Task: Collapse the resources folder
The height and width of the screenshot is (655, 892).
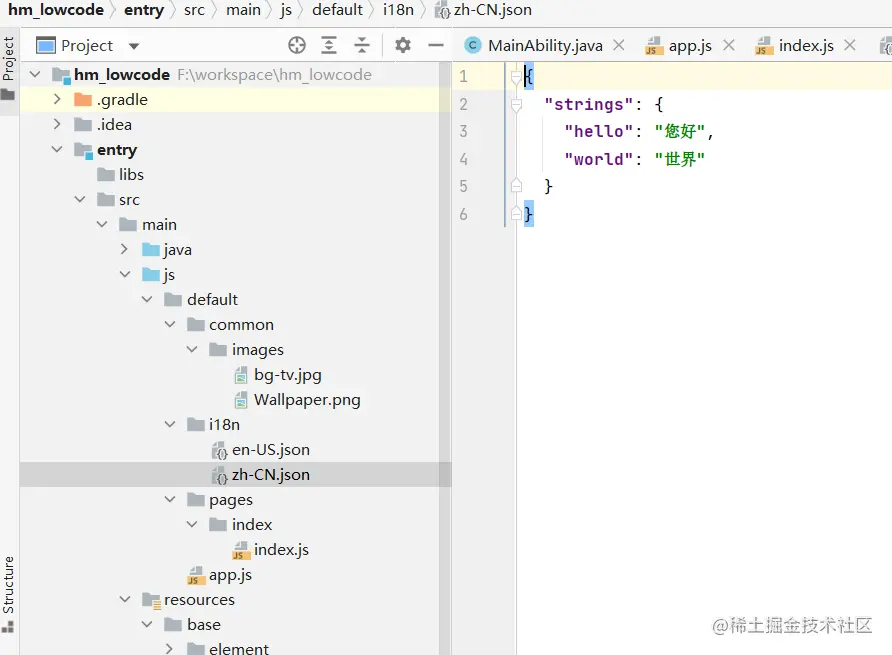Action: click(x=125, y=600)
